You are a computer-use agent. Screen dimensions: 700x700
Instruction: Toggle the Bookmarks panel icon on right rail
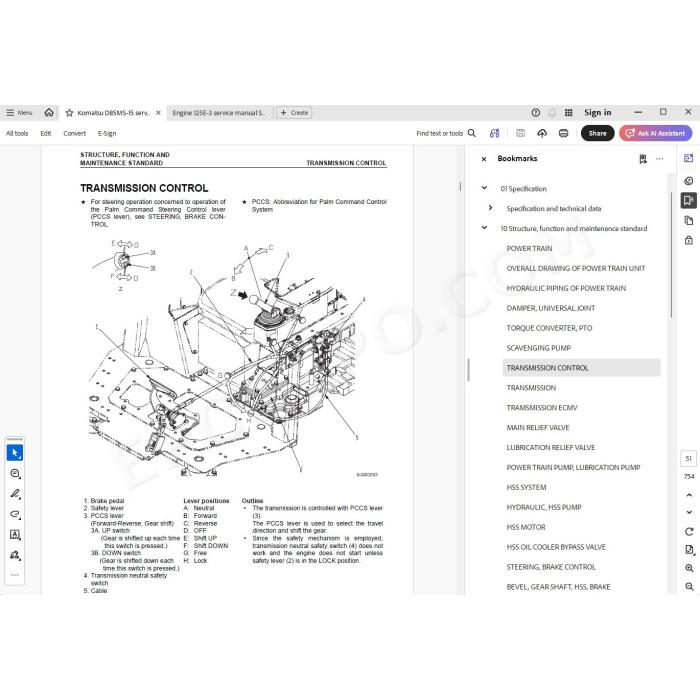(688, 200)
